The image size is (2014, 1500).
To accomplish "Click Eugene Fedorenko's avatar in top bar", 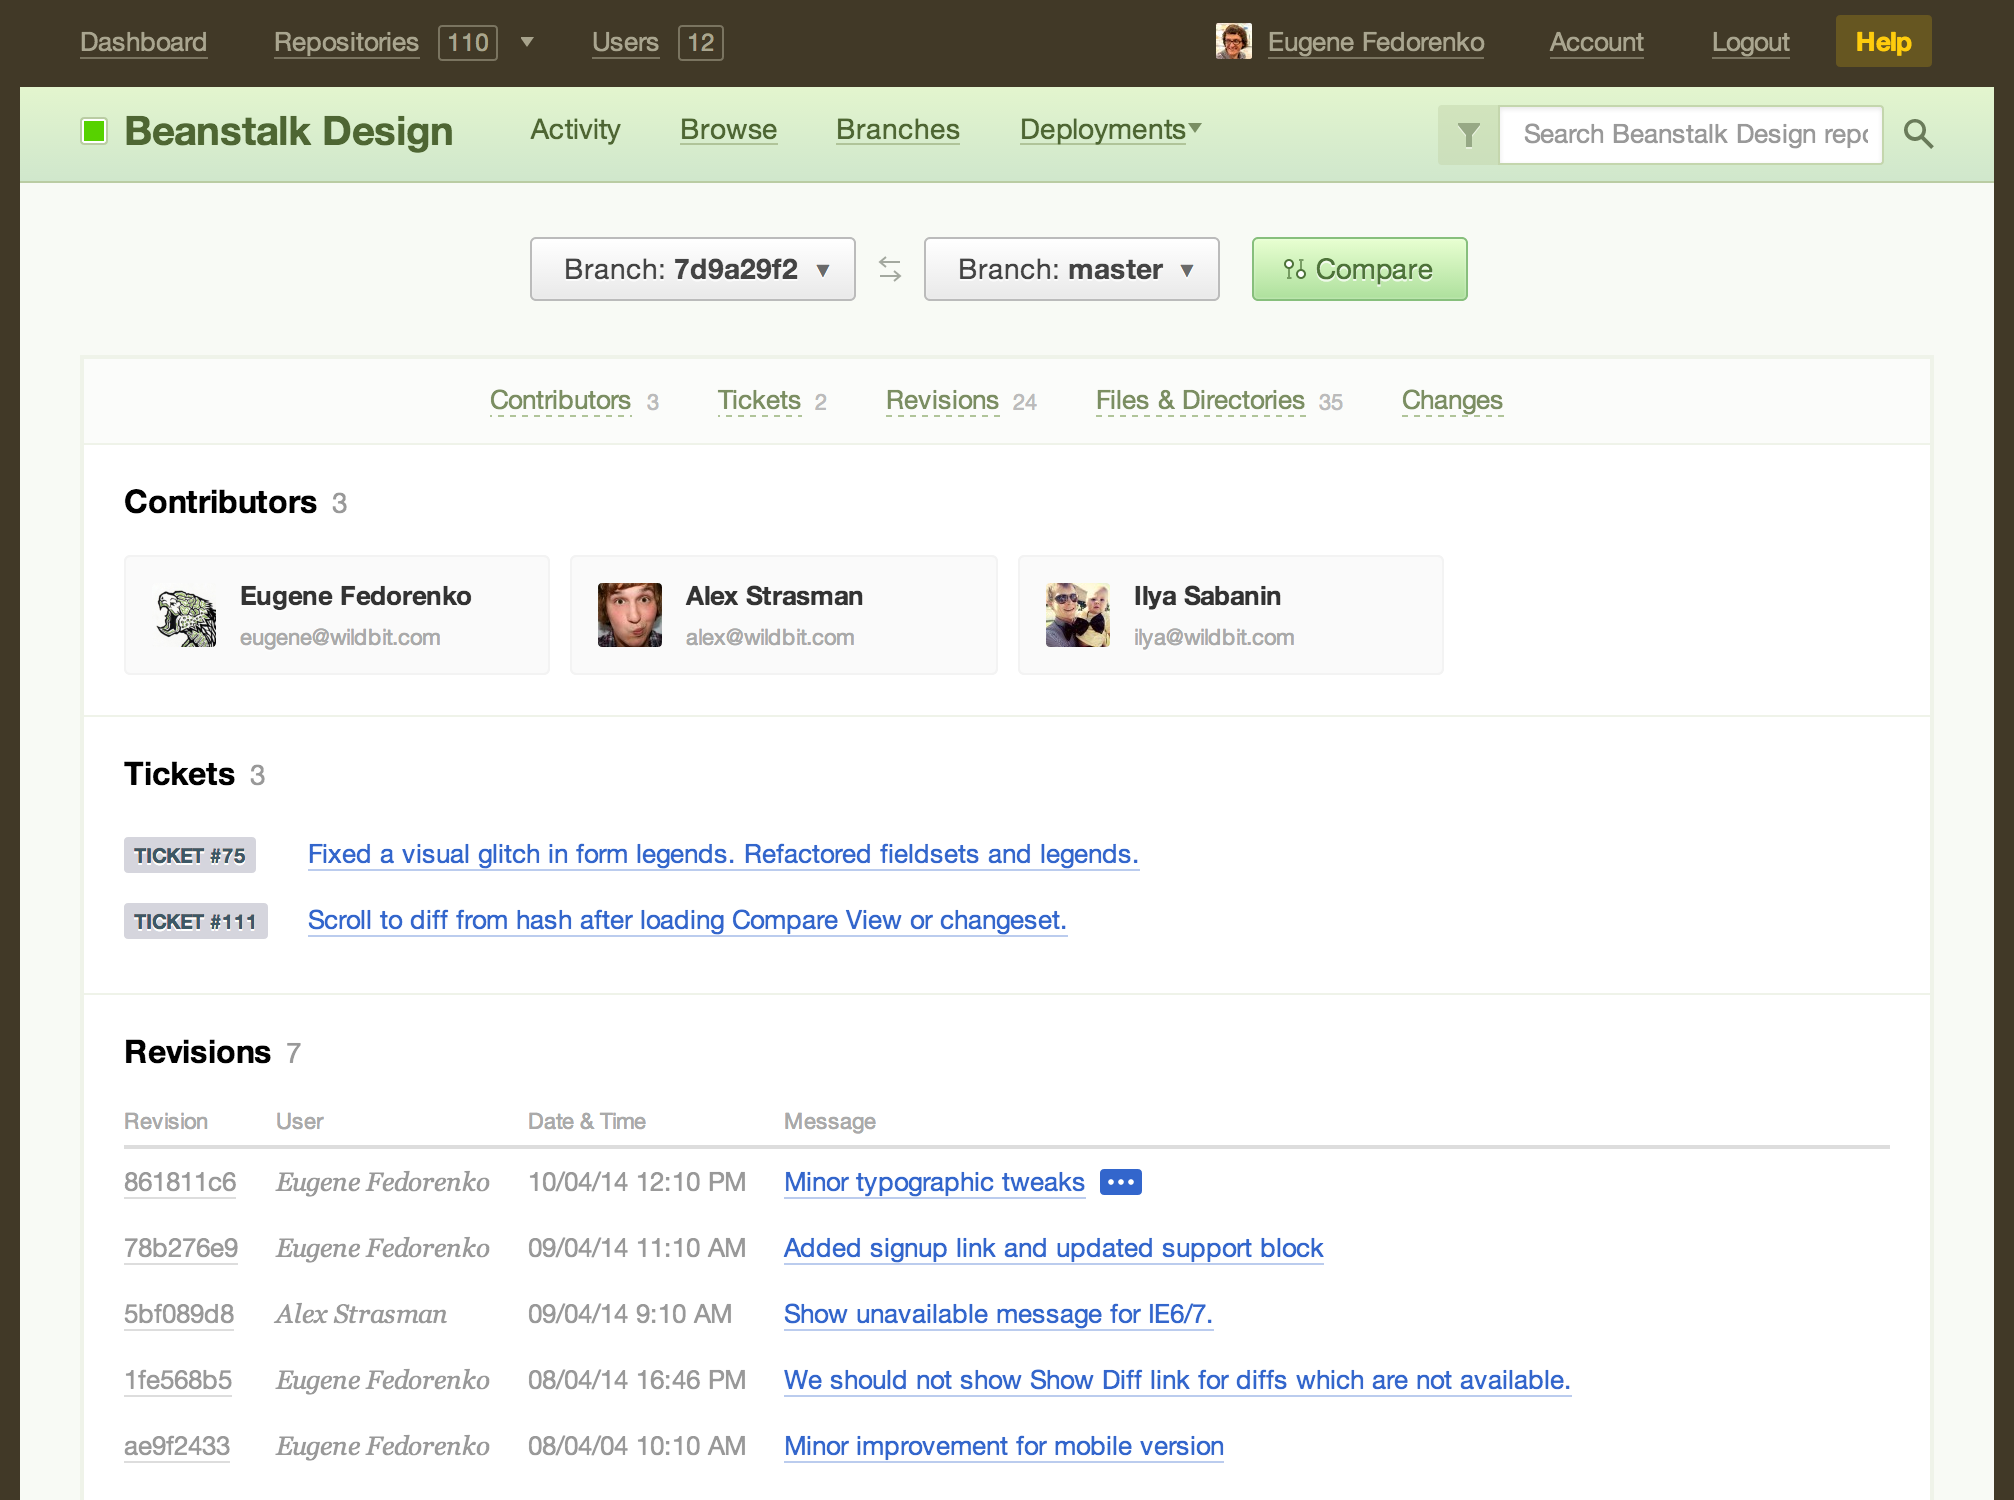I will pos(1233,42).
